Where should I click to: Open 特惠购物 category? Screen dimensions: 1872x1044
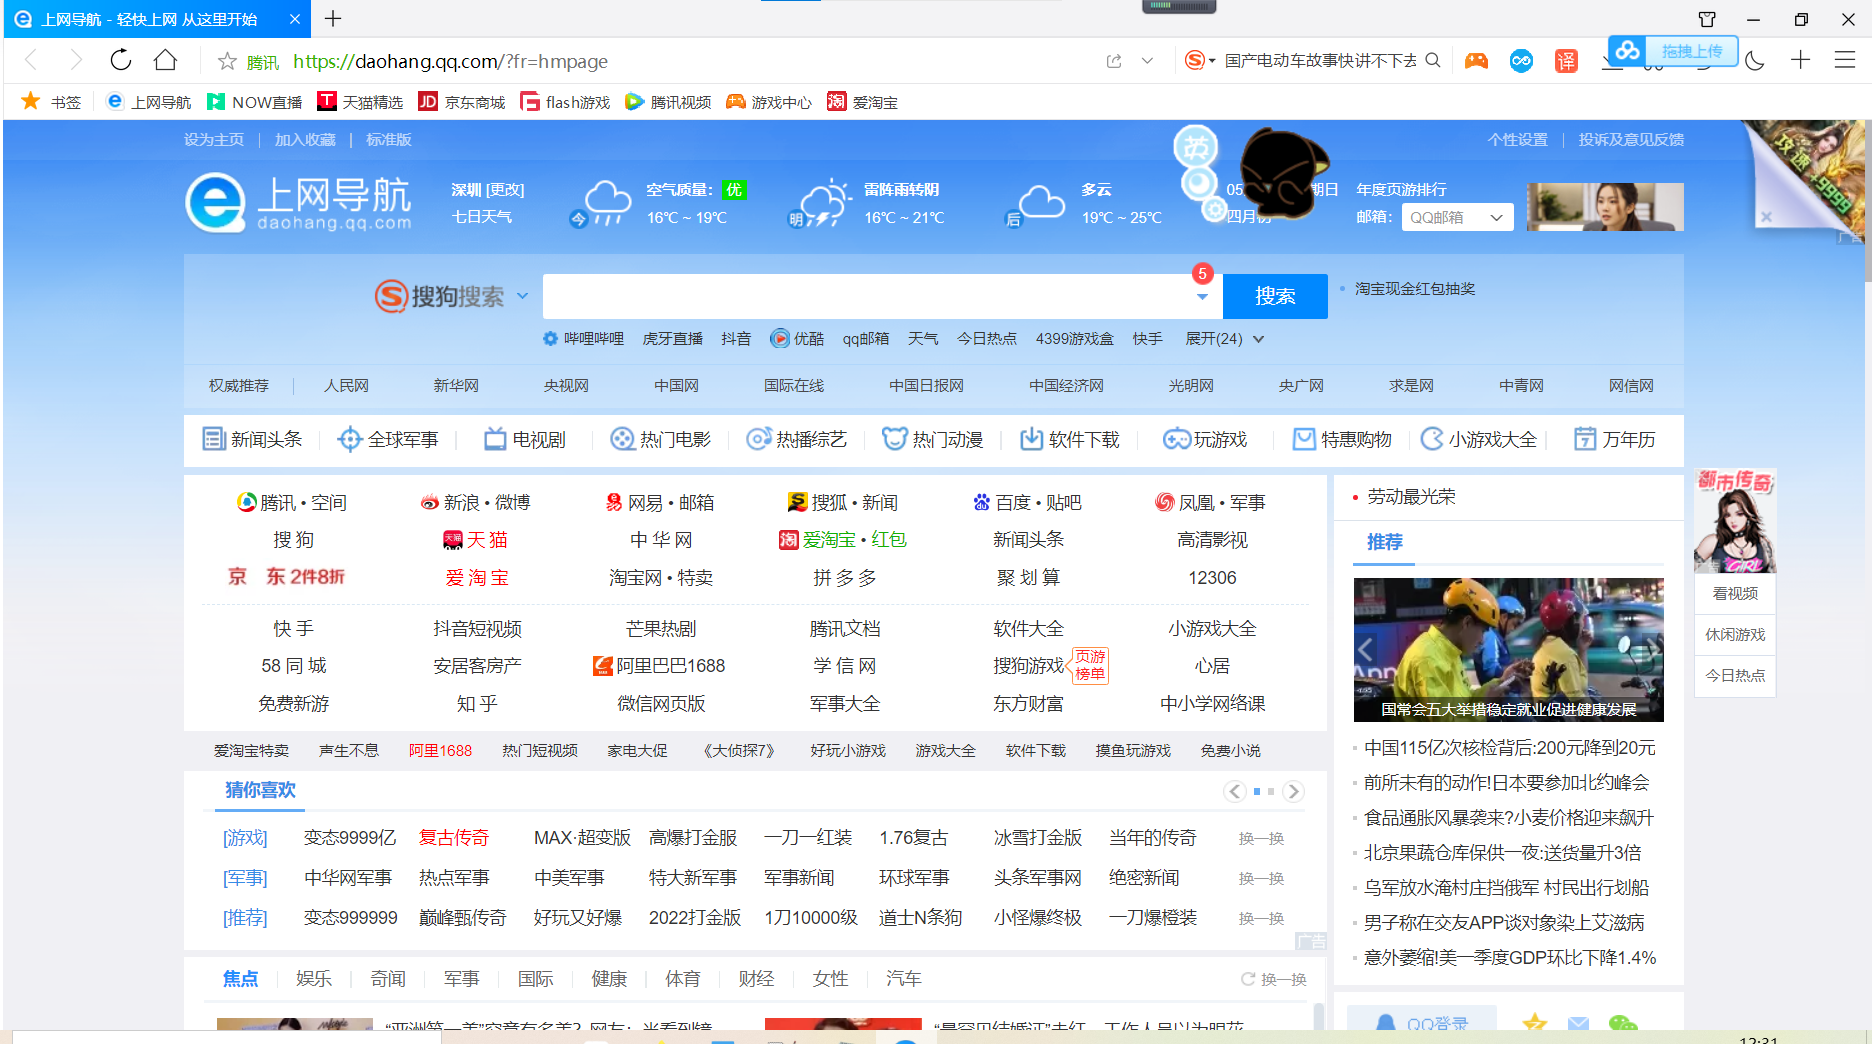(1342, 439)
